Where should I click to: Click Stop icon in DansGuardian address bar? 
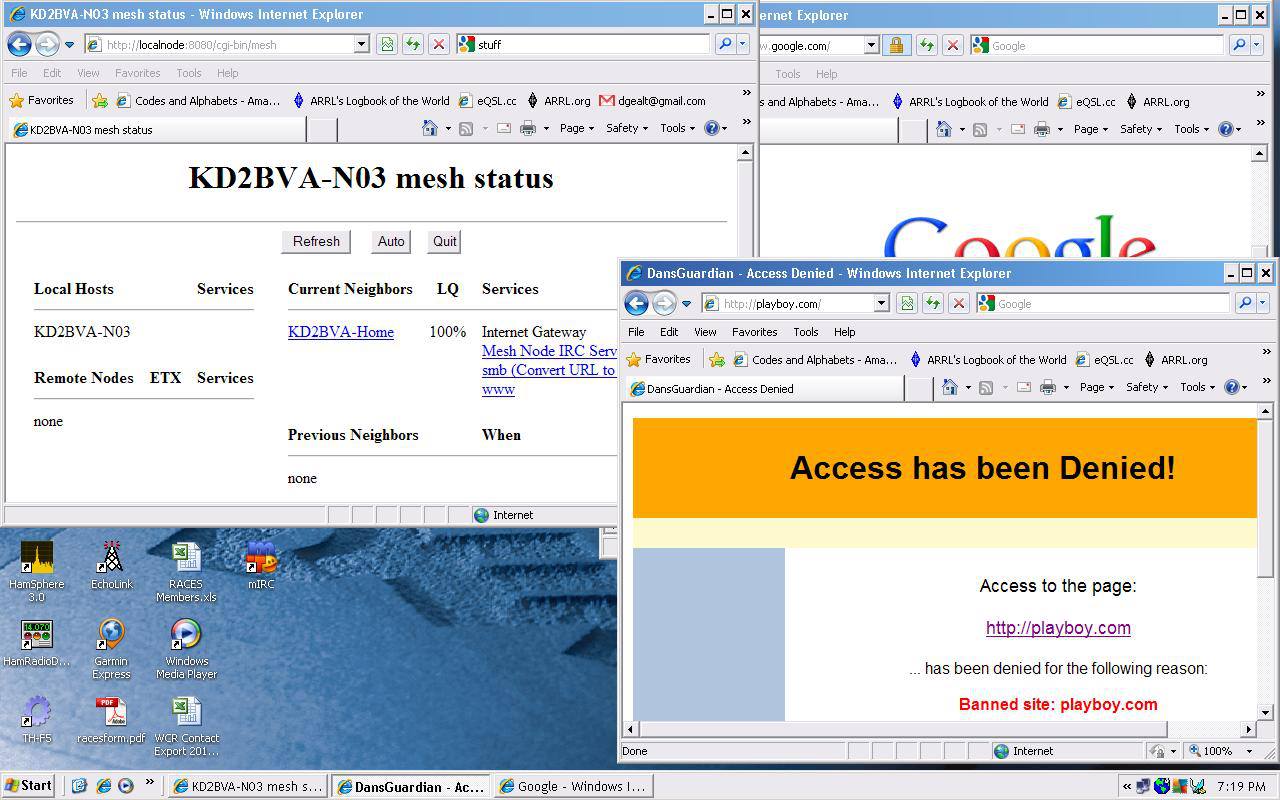click(958, 303)
